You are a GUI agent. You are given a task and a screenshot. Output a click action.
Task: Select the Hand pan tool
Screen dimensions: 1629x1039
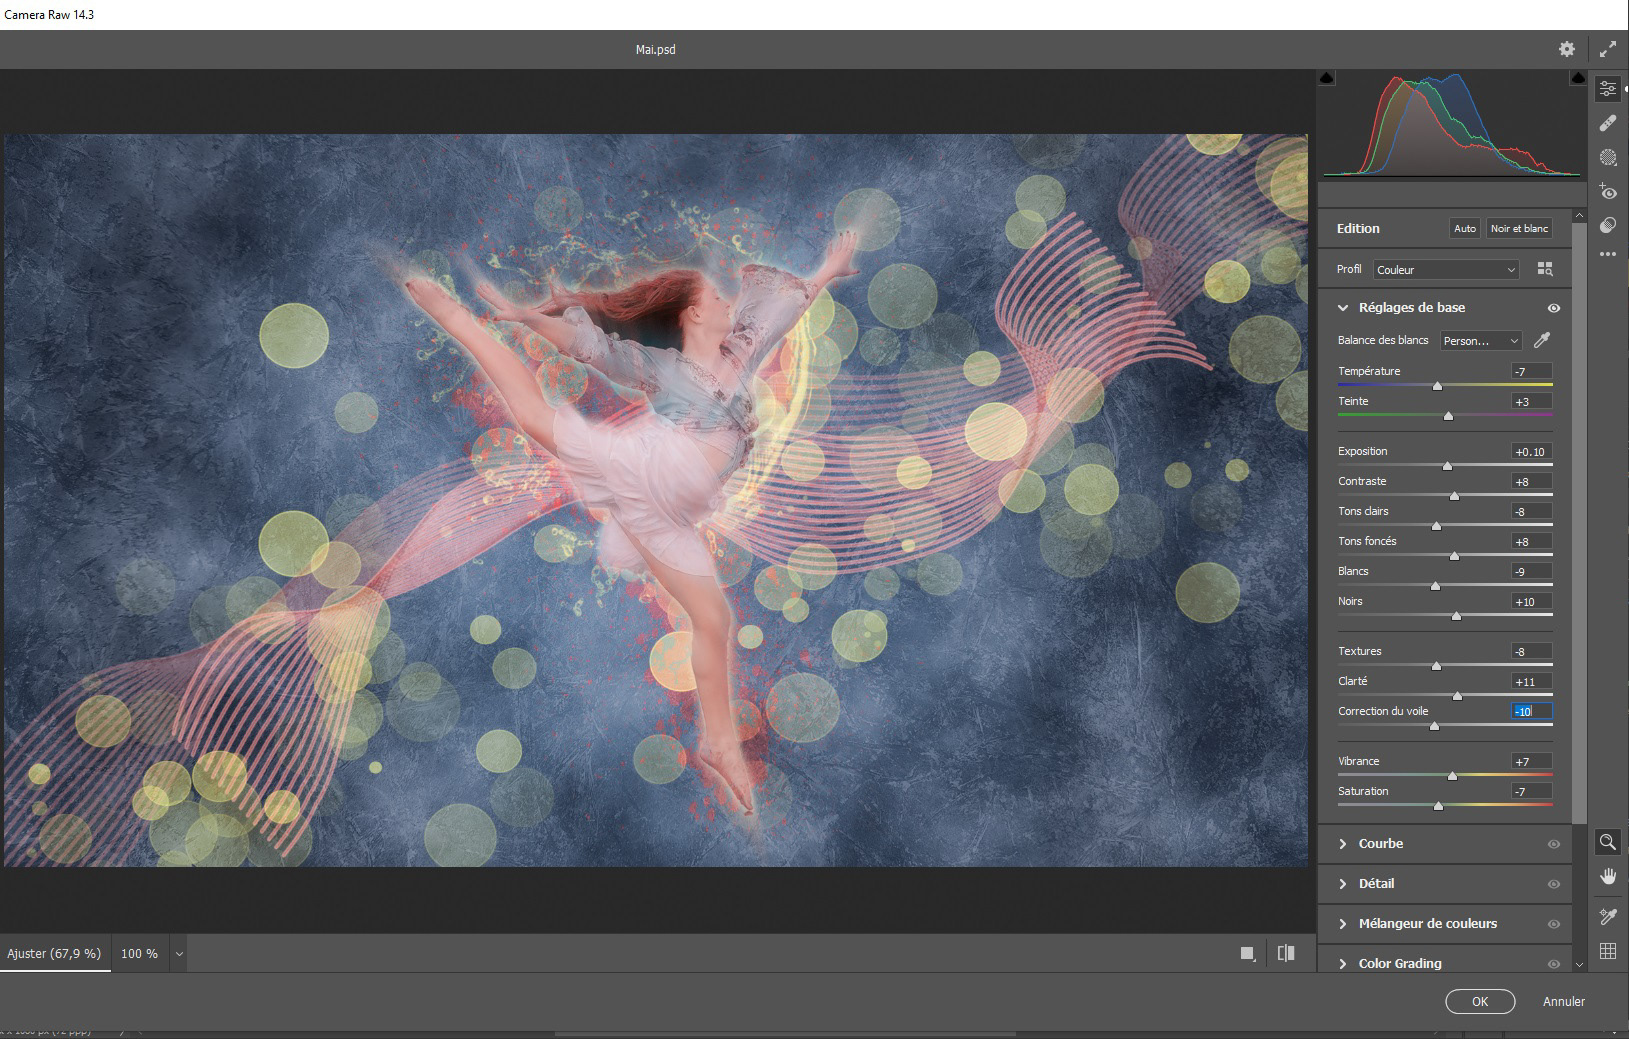click(1608, 877)
